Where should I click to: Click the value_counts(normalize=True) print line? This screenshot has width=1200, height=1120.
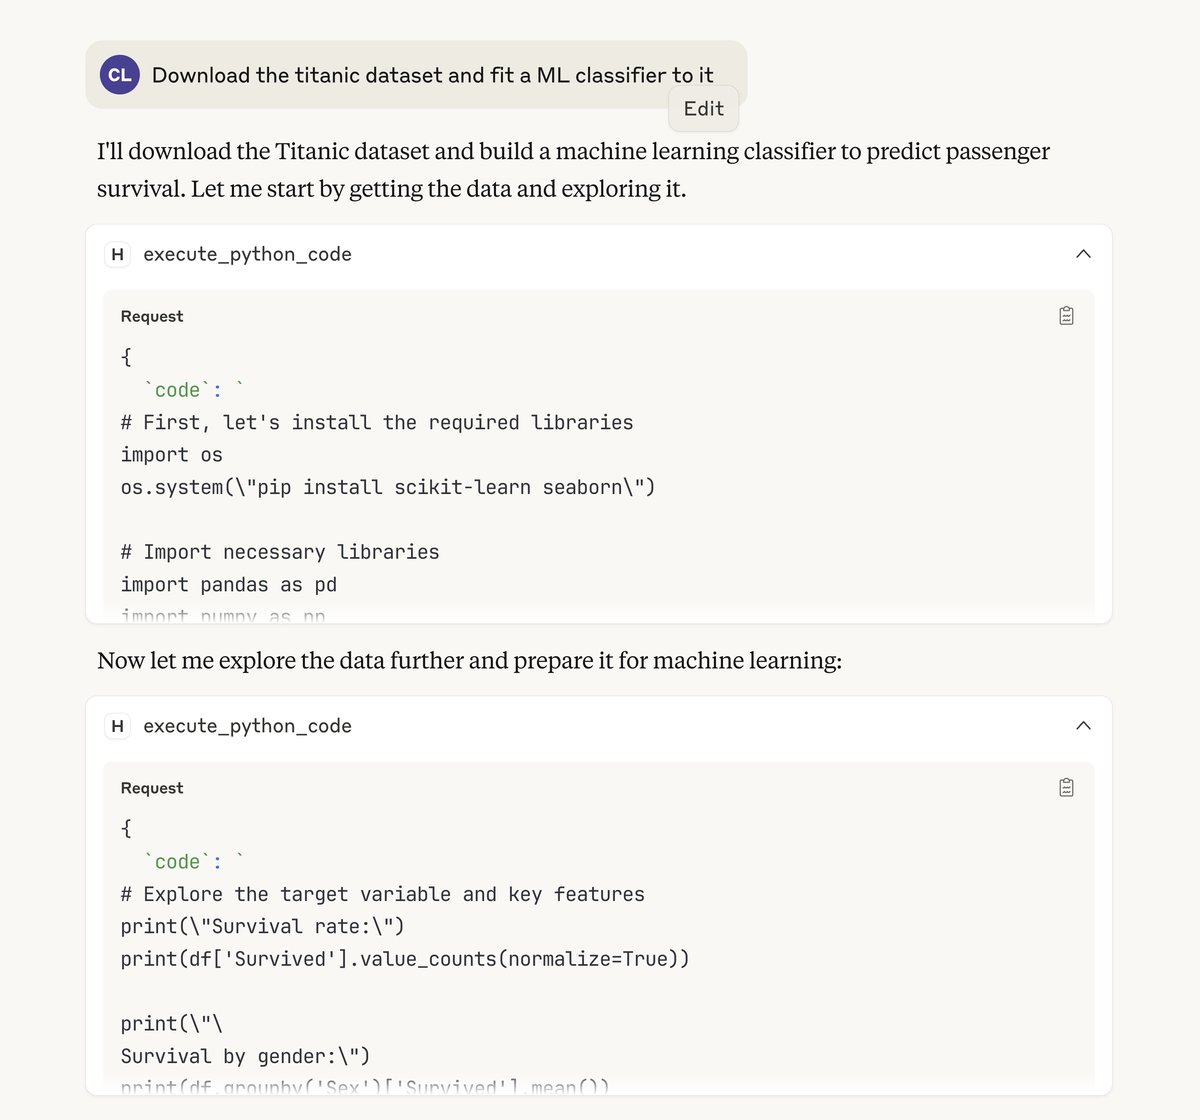click(404, 959)
